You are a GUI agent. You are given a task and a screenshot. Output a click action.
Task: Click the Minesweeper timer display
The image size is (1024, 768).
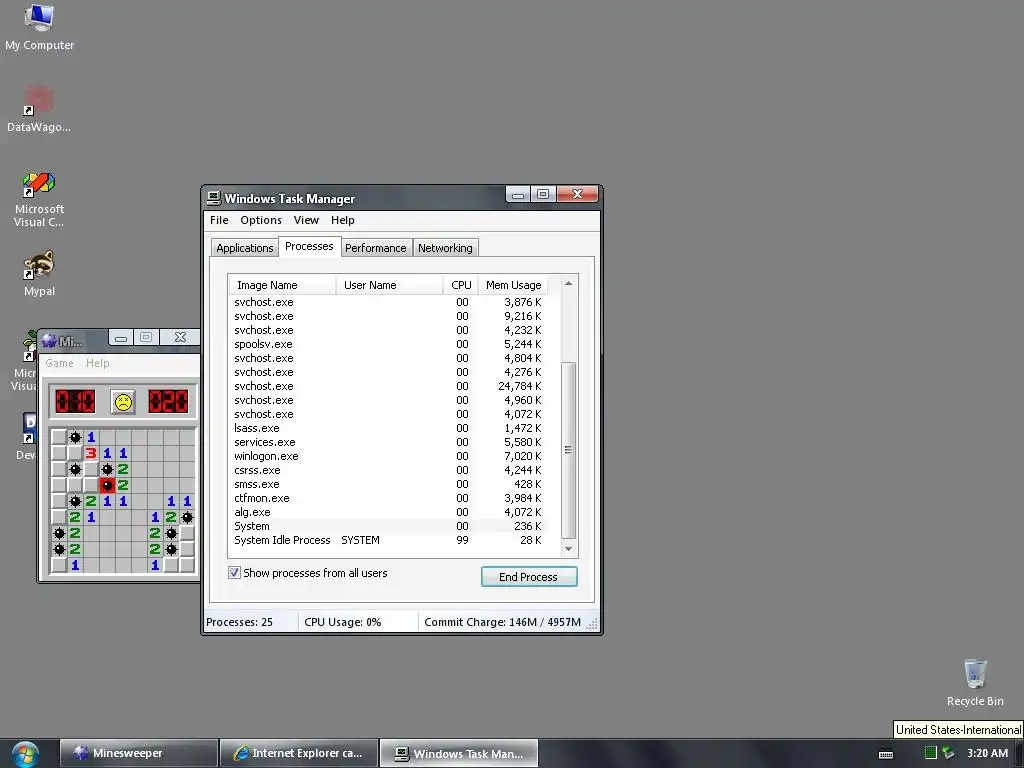168,402
